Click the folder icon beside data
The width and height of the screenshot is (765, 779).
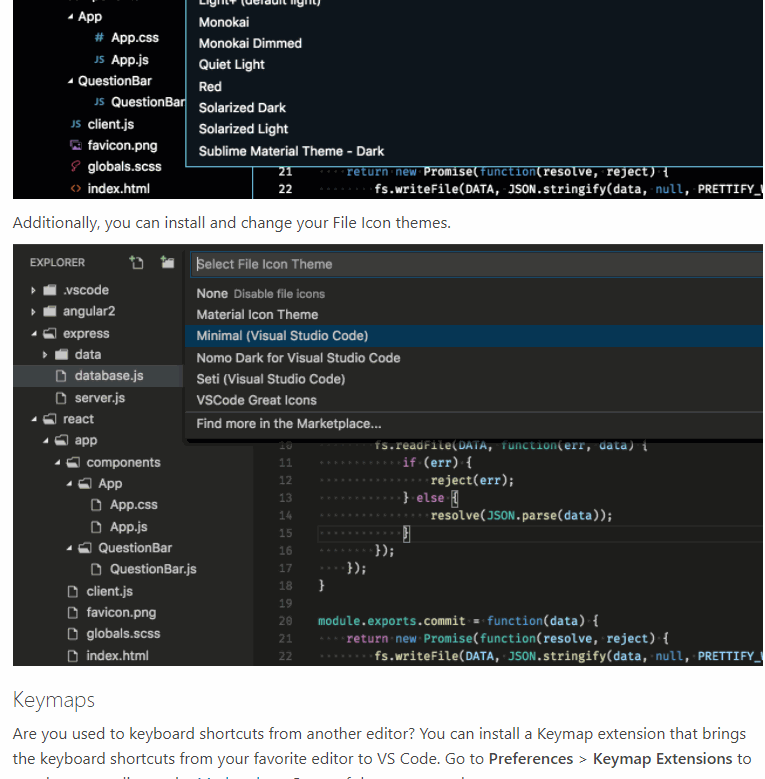coord(62,354)
